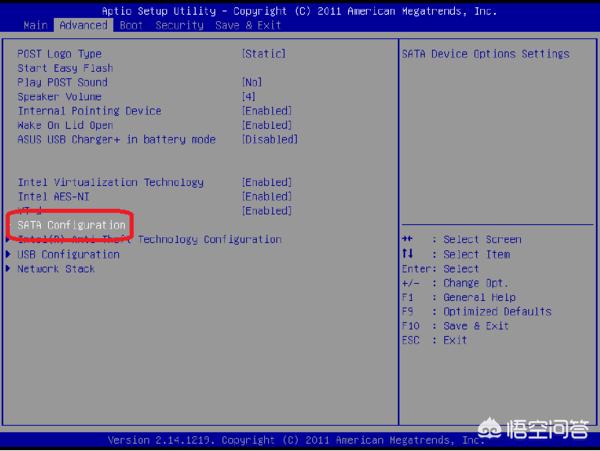Toggle Internal Pointing Device [Enabled] value
Screen dimensions: 600x451
click(x=267, y=111)
